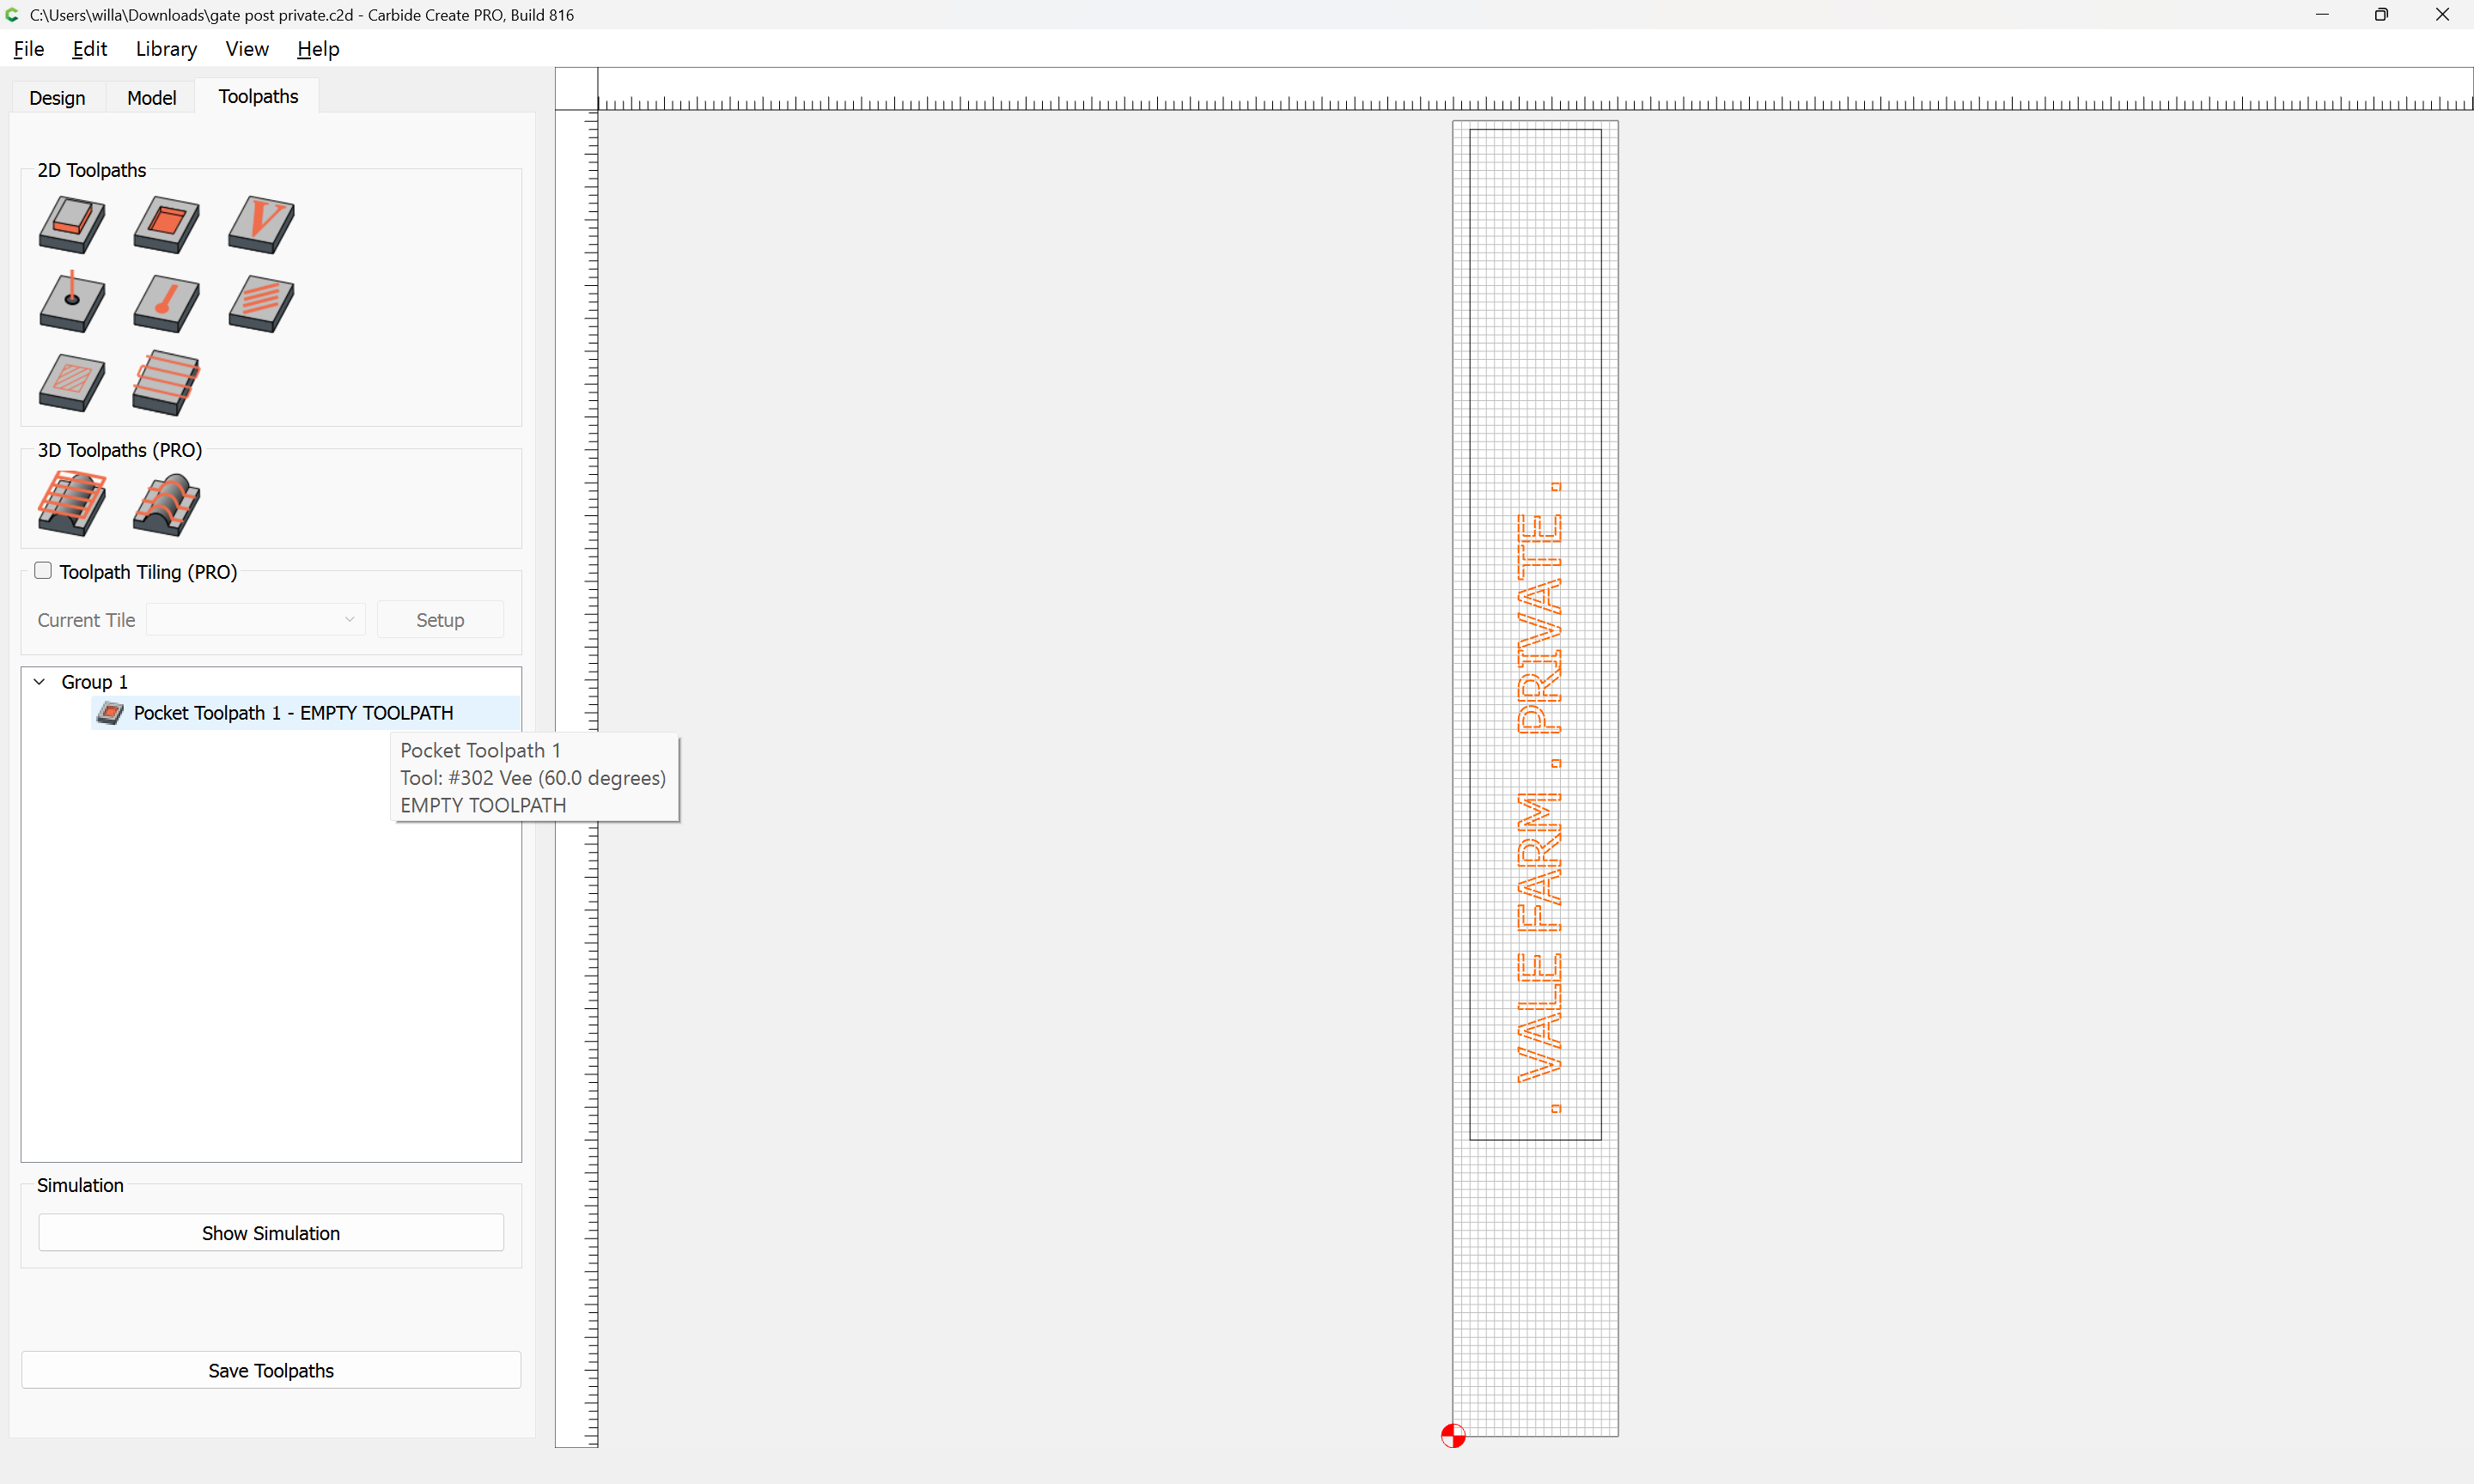The width and height of the screenshot is (2474, 1484).
Task: Click Show Simulation button
Action: 271,1233
